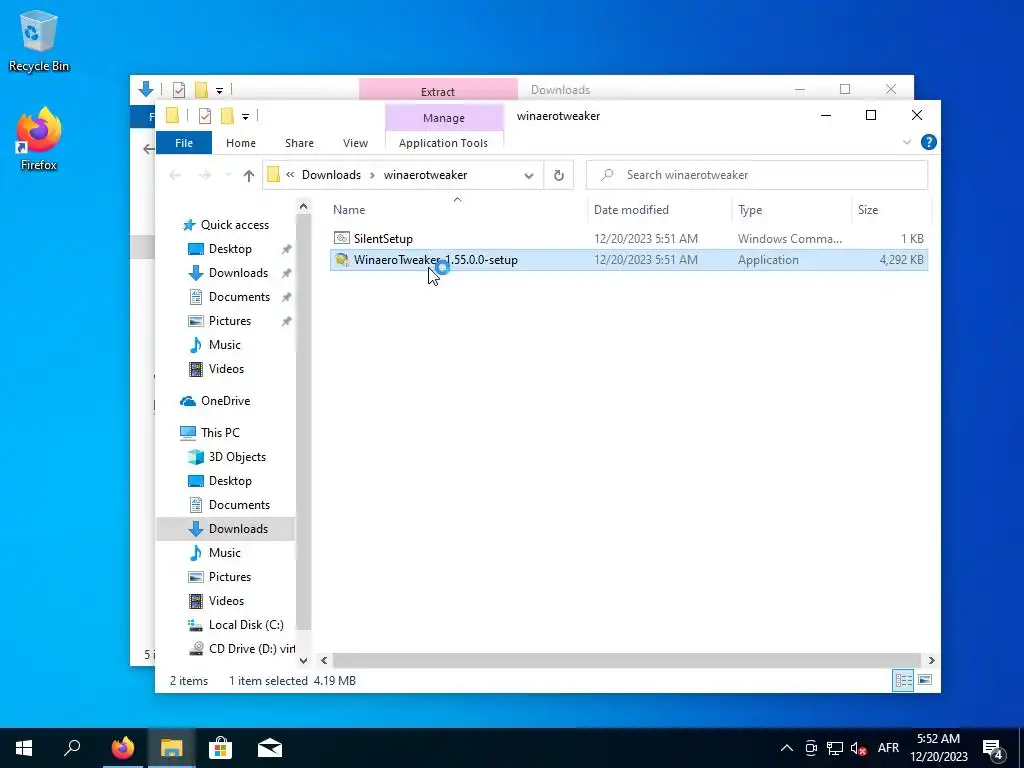1024x768 pixels.
Task: Click the New Folder quick access toolbar icon
Action: 227,116
